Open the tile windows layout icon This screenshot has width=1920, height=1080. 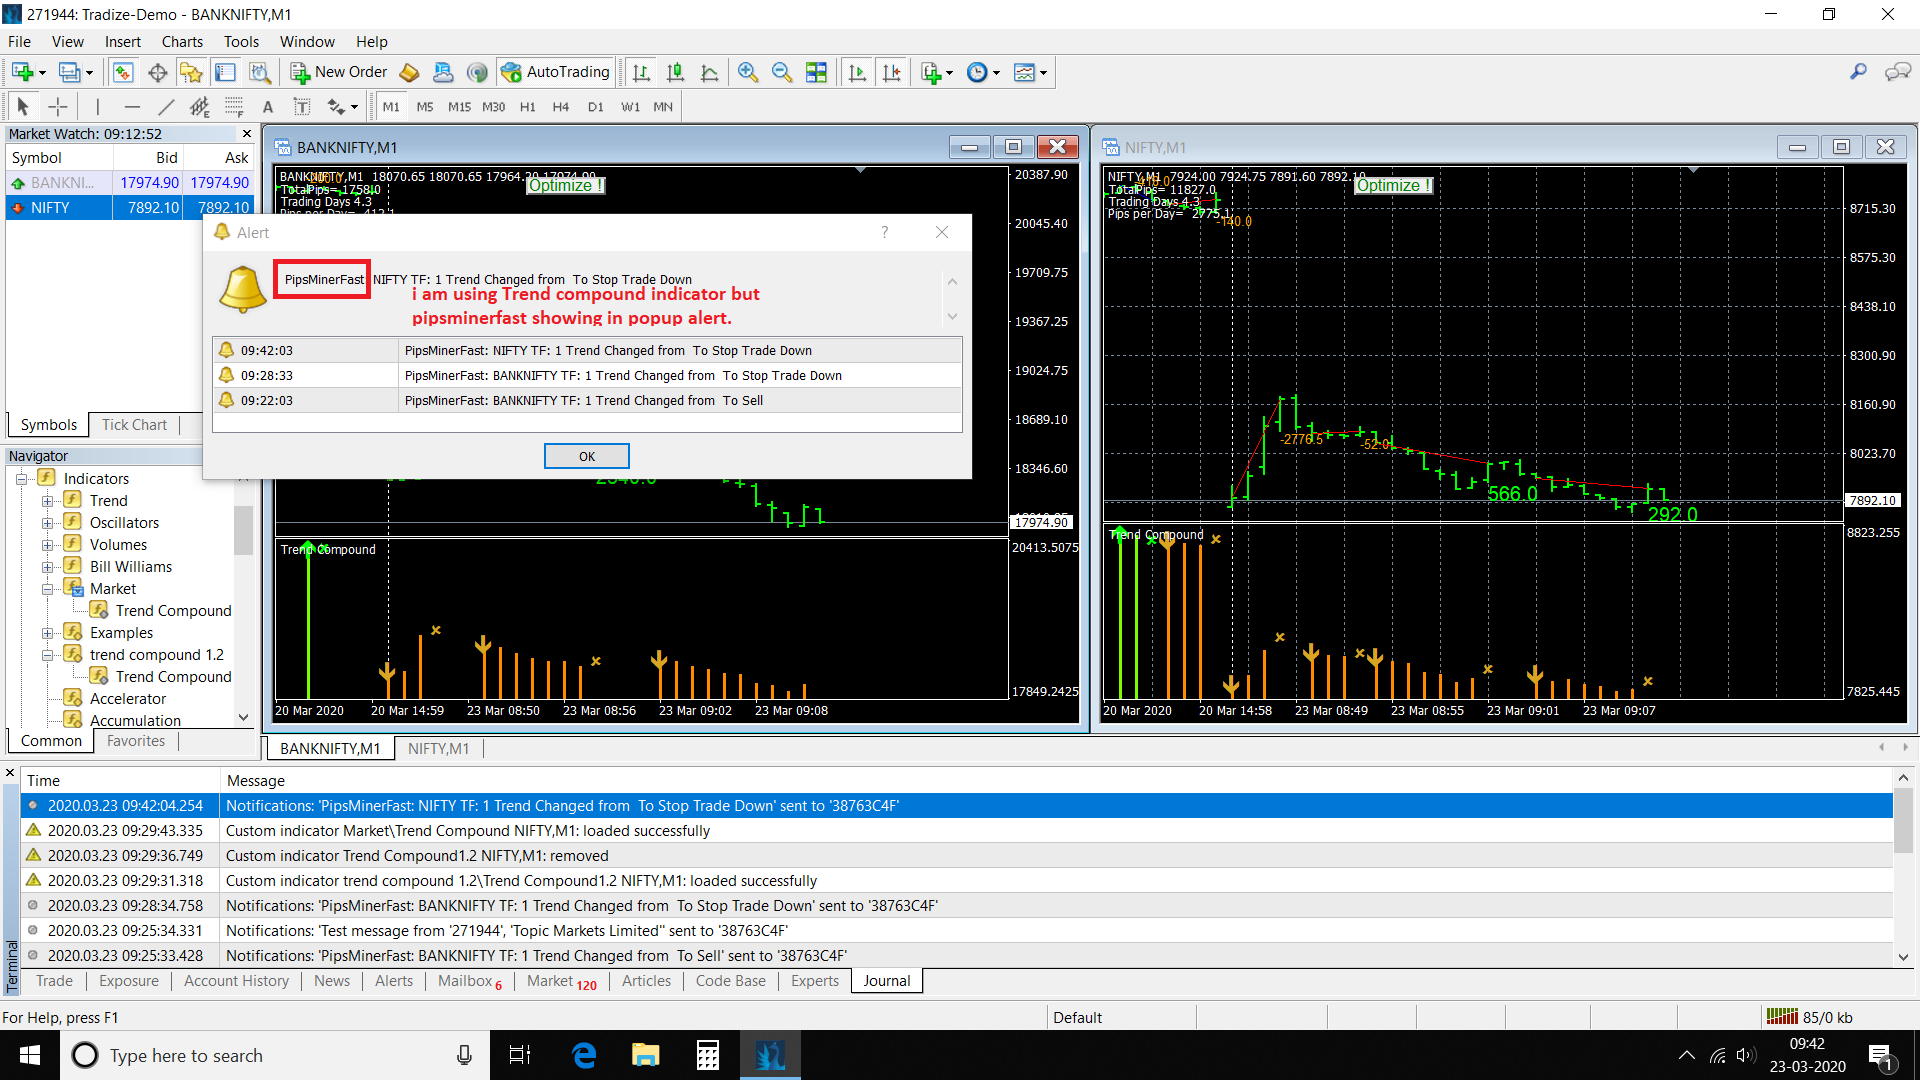(x=816, y=72)
